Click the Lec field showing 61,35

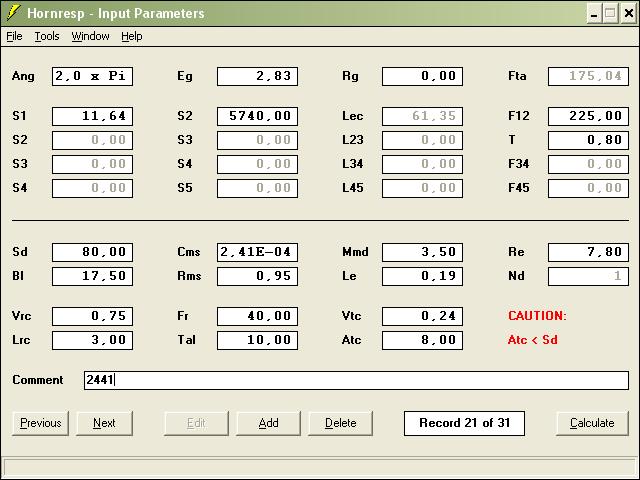(x=422, y=116)
